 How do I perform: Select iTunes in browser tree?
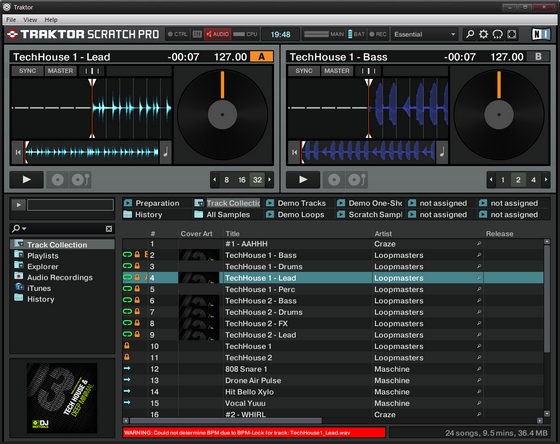tap(39, 288)
